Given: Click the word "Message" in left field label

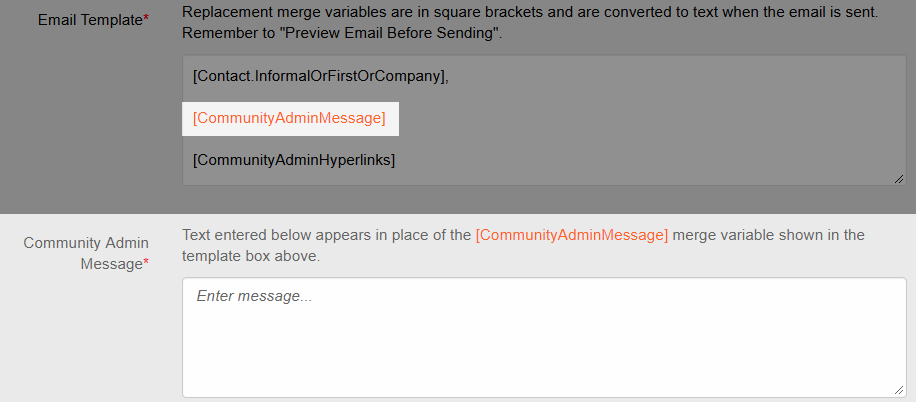Looking at the screenshot, I should pos(112,264).
